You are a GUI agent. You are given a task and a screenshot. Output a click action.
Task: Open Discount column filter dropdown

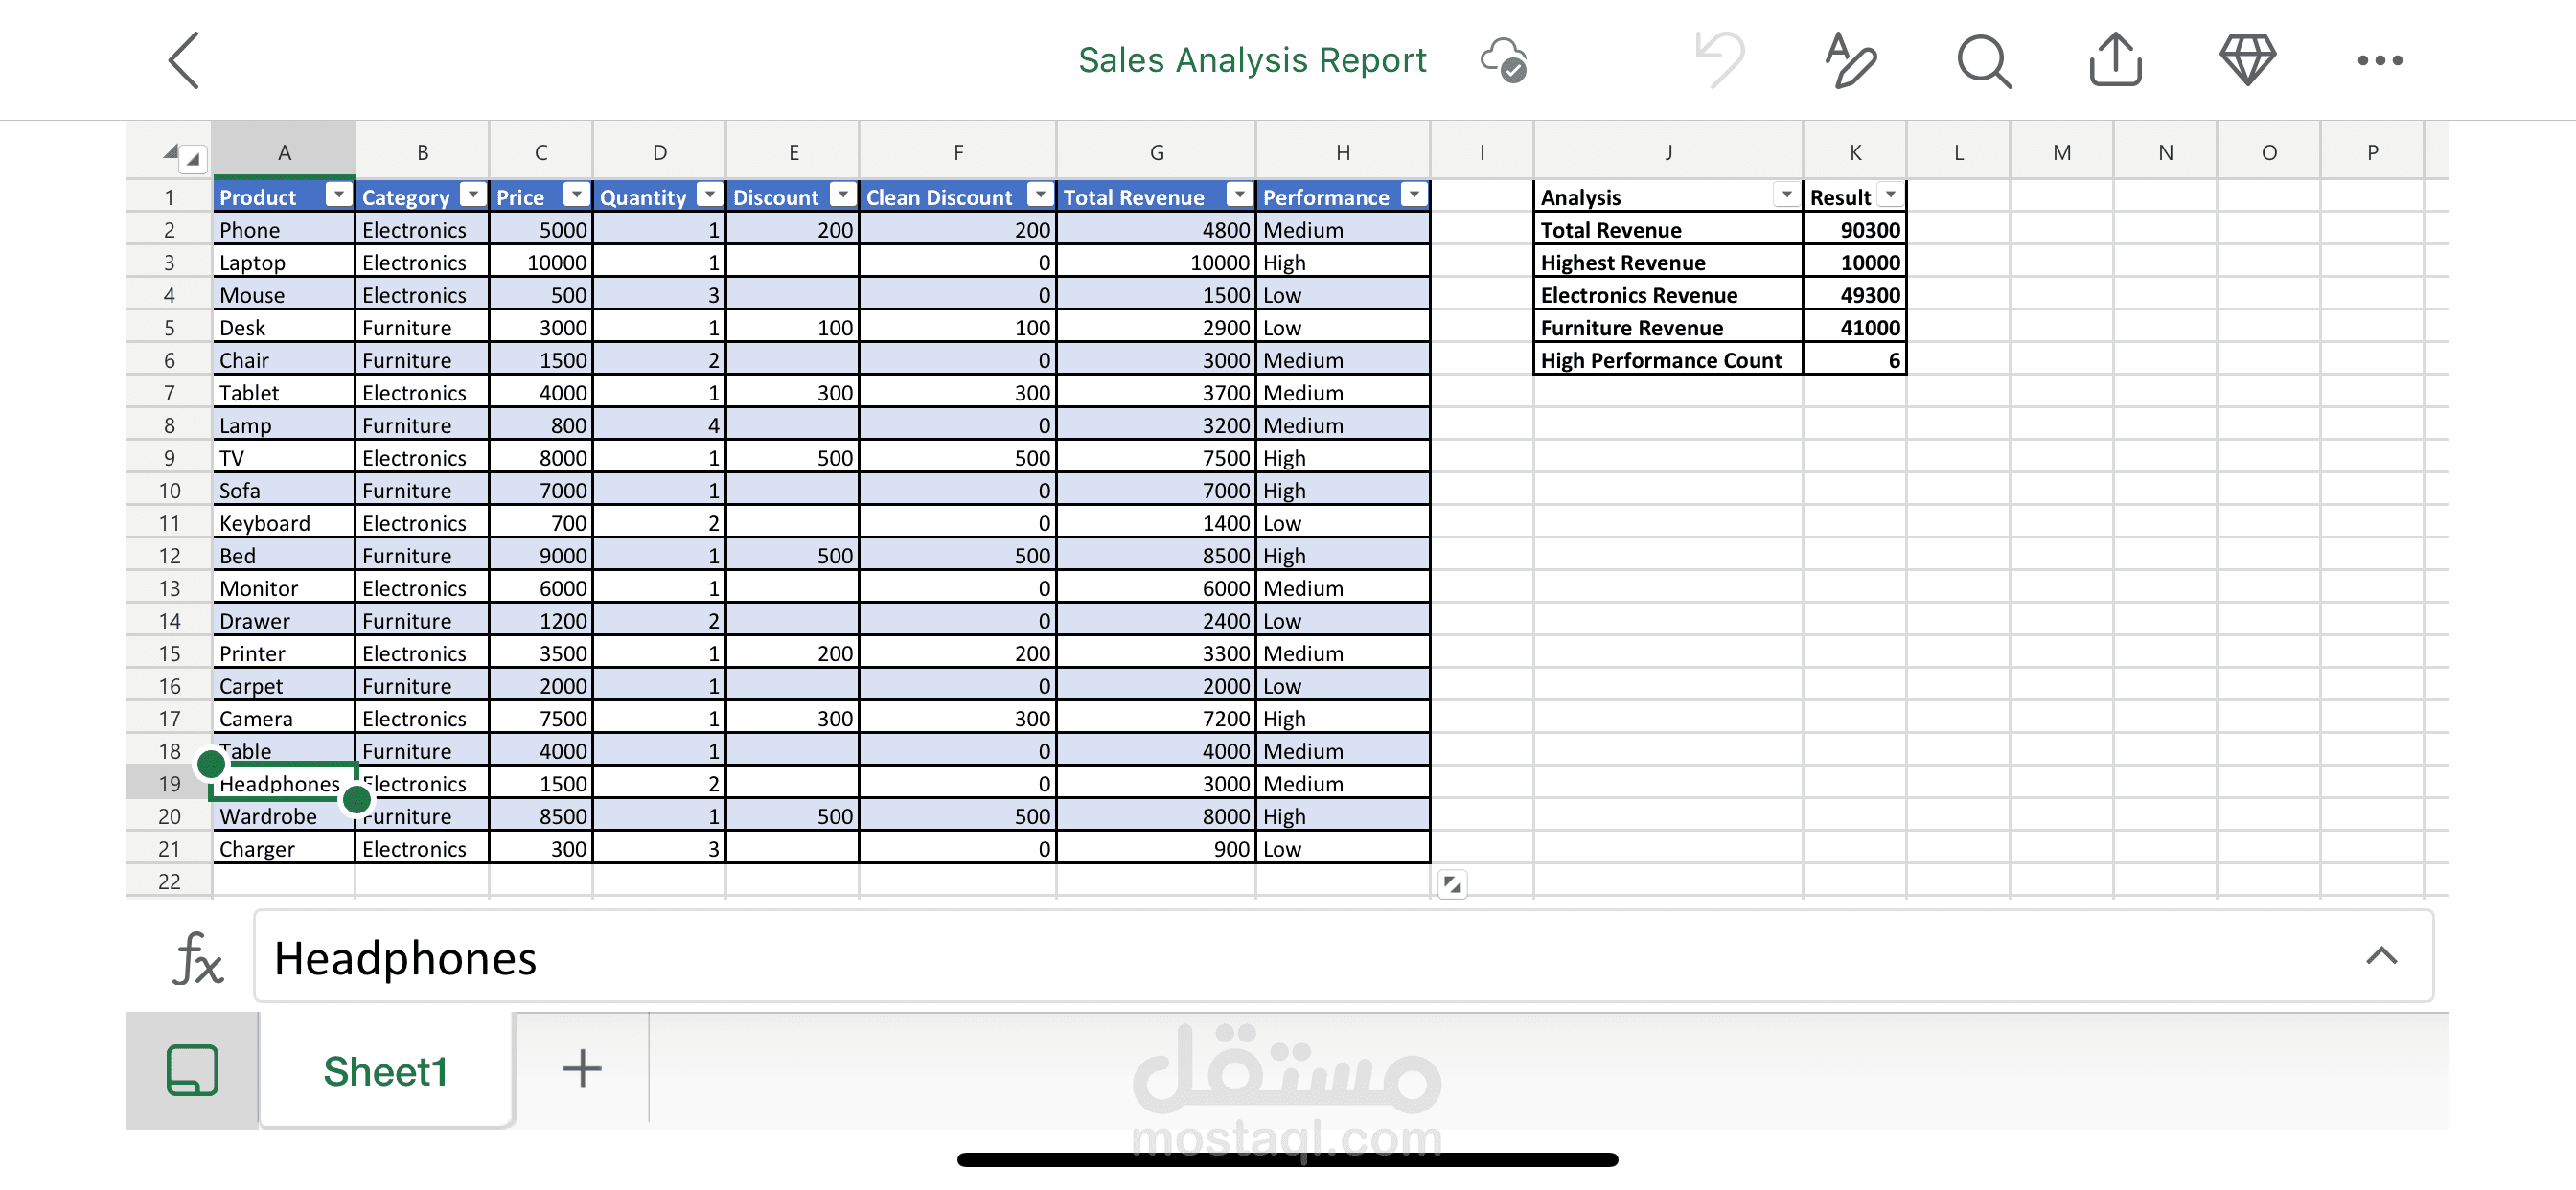[843, 195]
